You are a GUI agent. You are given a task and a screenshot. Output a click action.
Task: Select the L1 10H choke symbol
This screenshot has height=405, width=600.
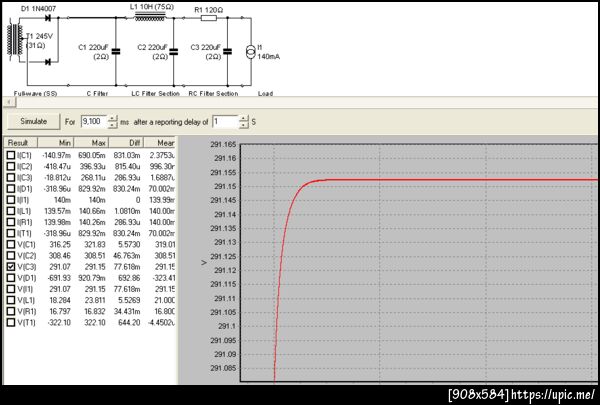point(150,16)
